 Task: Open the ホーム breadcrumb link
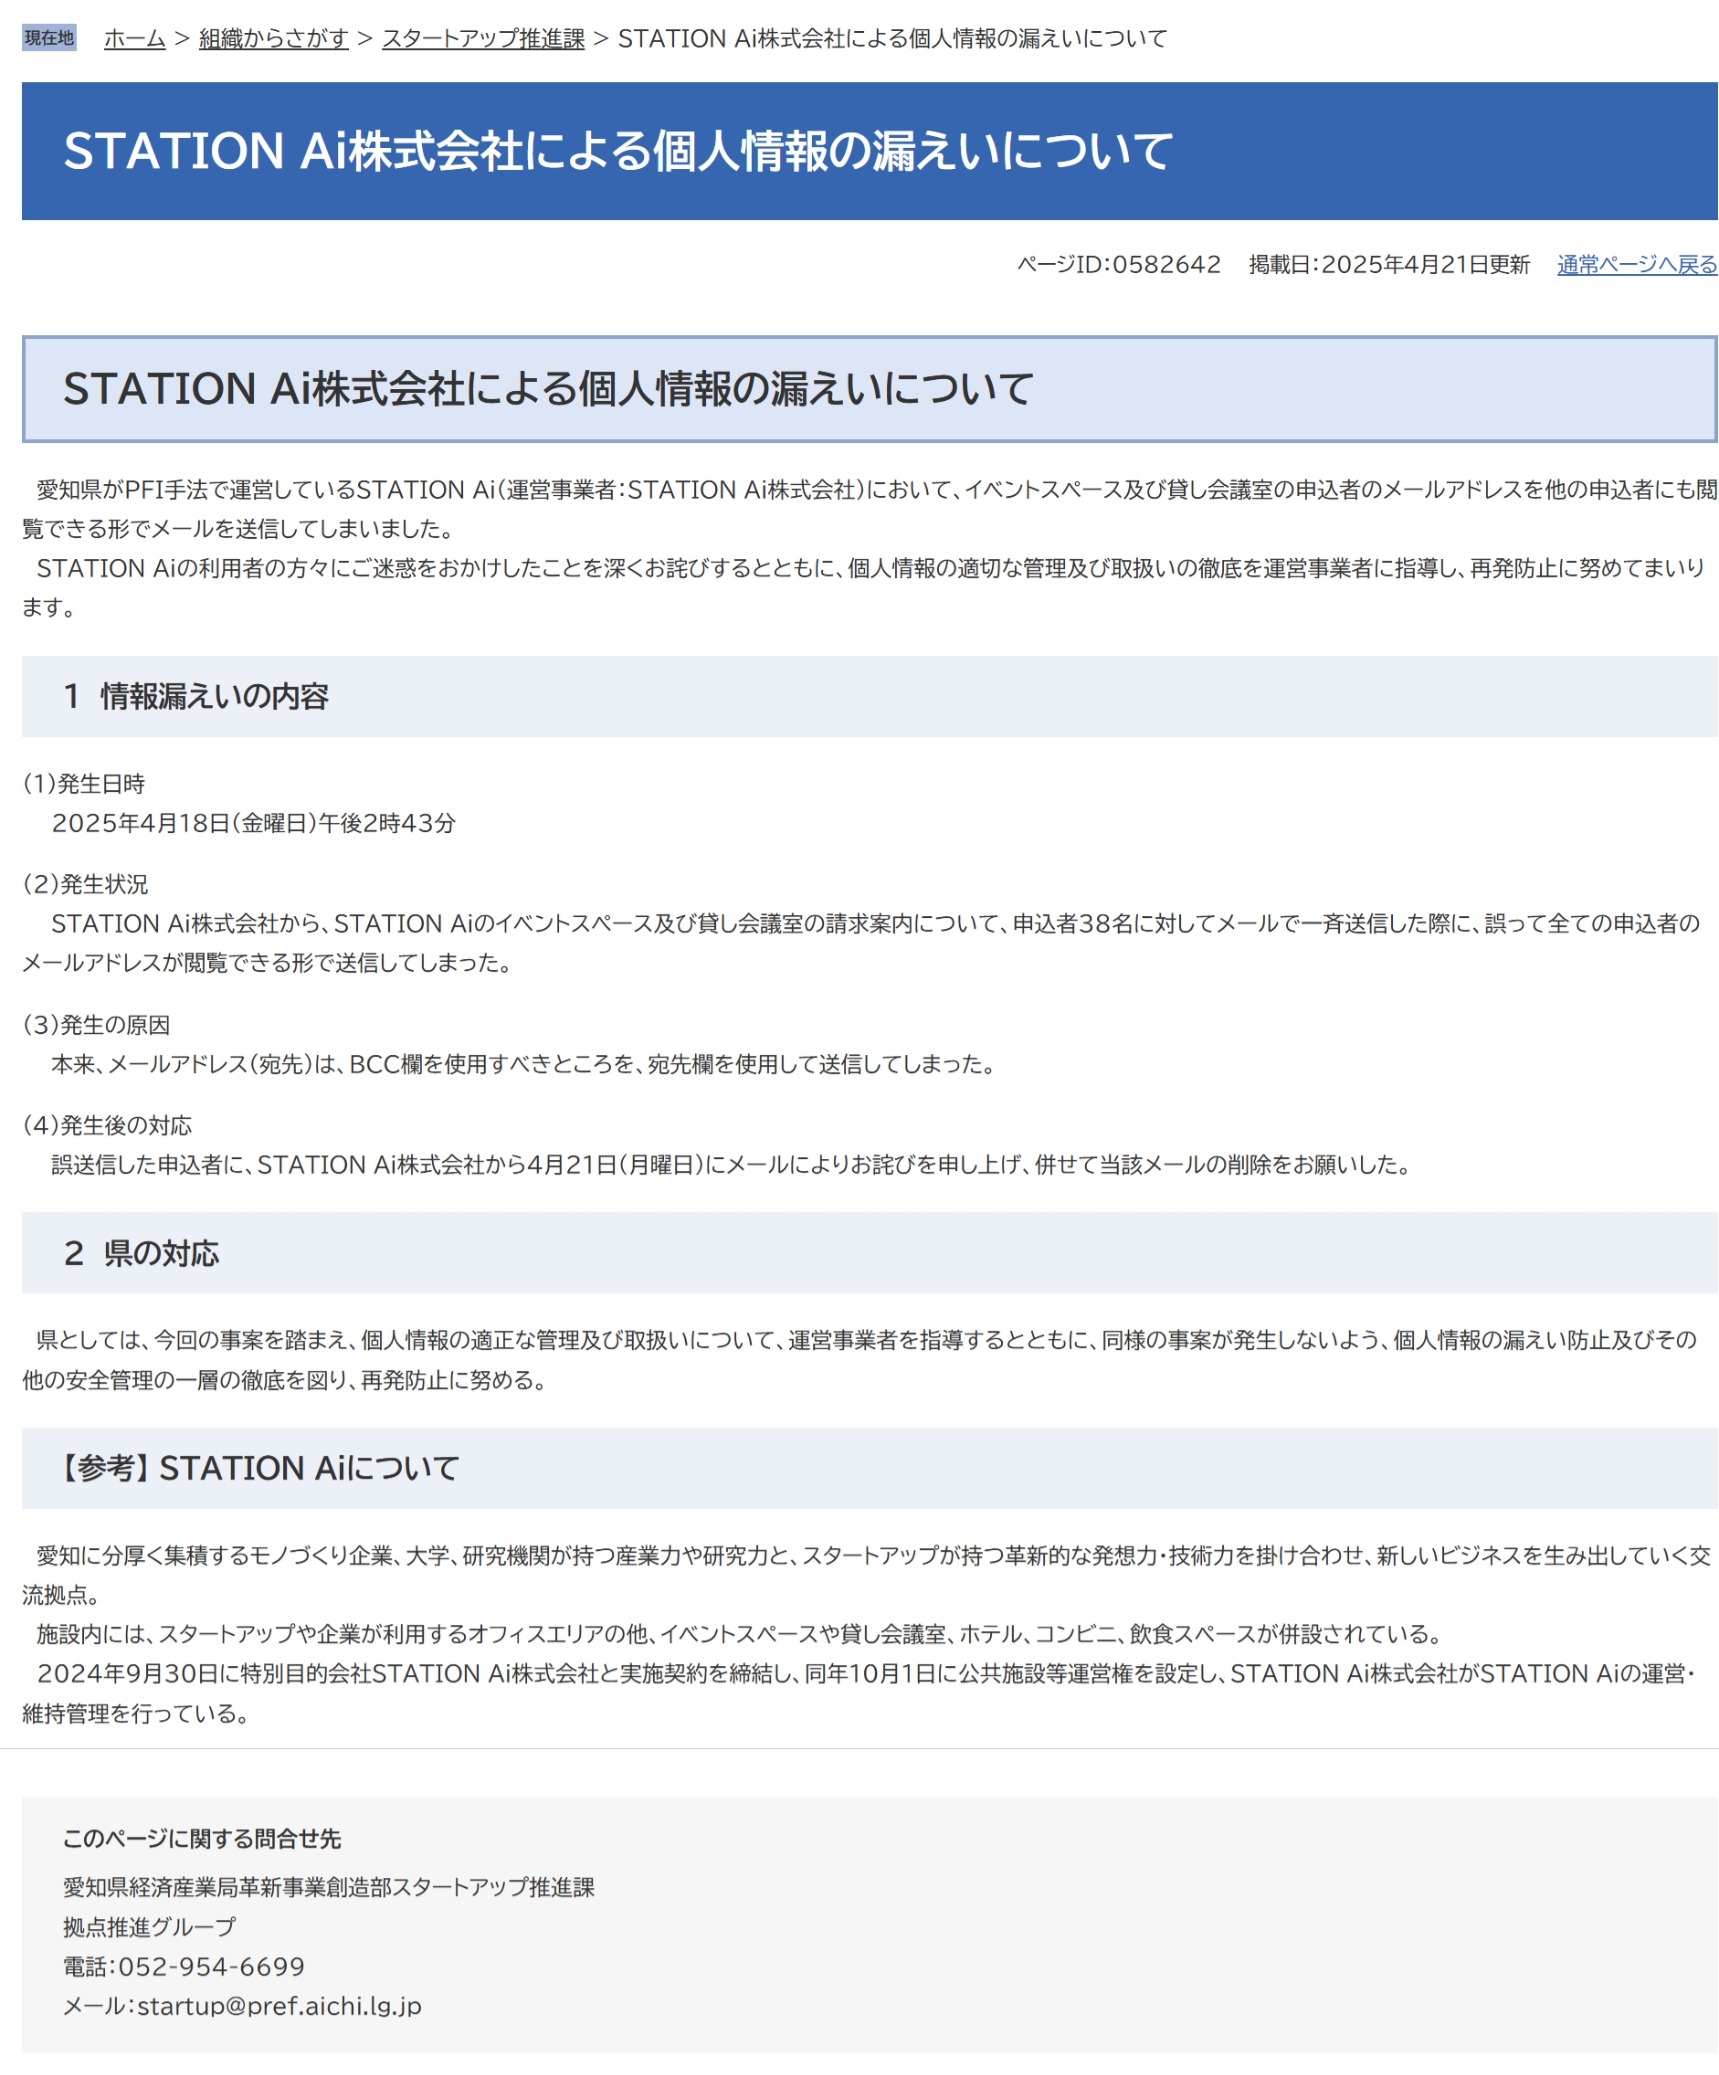tap(134, 39)
